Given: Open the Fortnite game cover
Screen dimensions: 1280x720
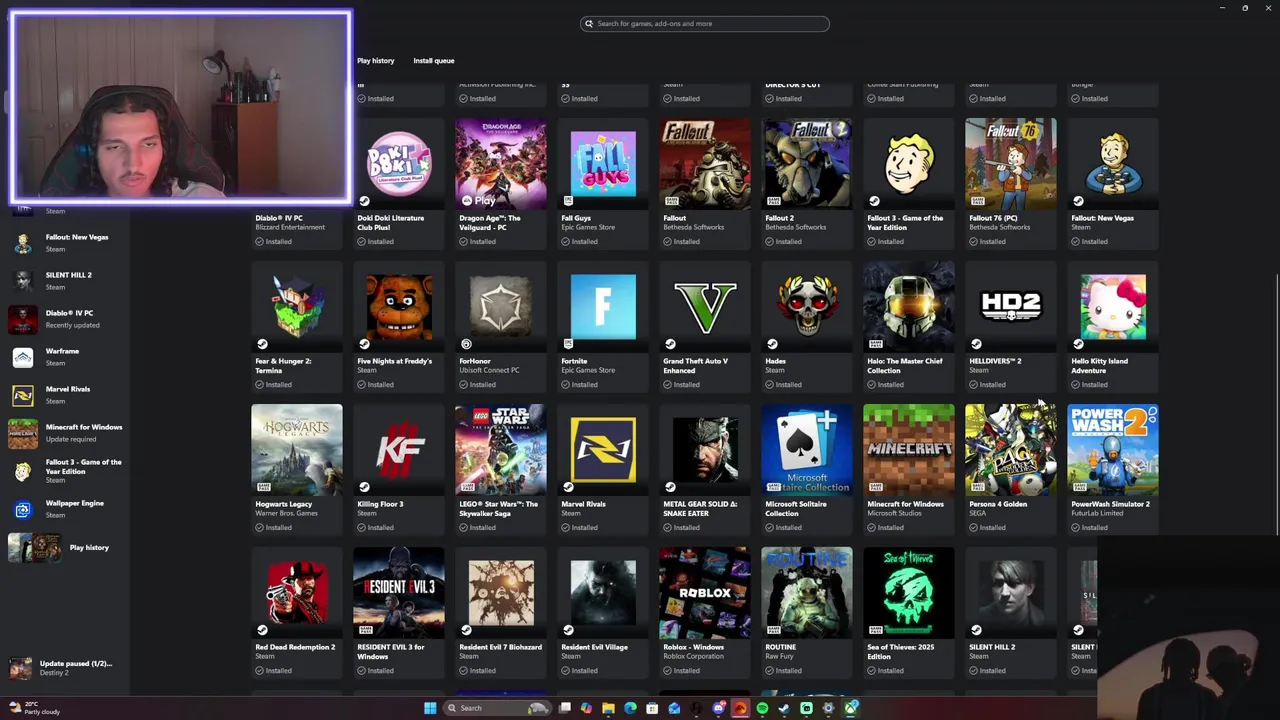Looking at the screenshot, I should click(603, 307).
